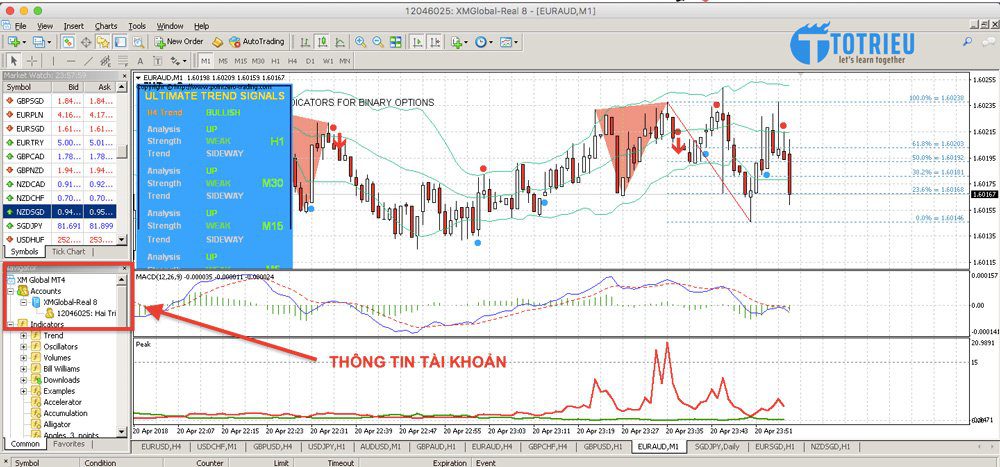
Task: Expand the Trend indicators folder
Action: click(x=24, y=336)
